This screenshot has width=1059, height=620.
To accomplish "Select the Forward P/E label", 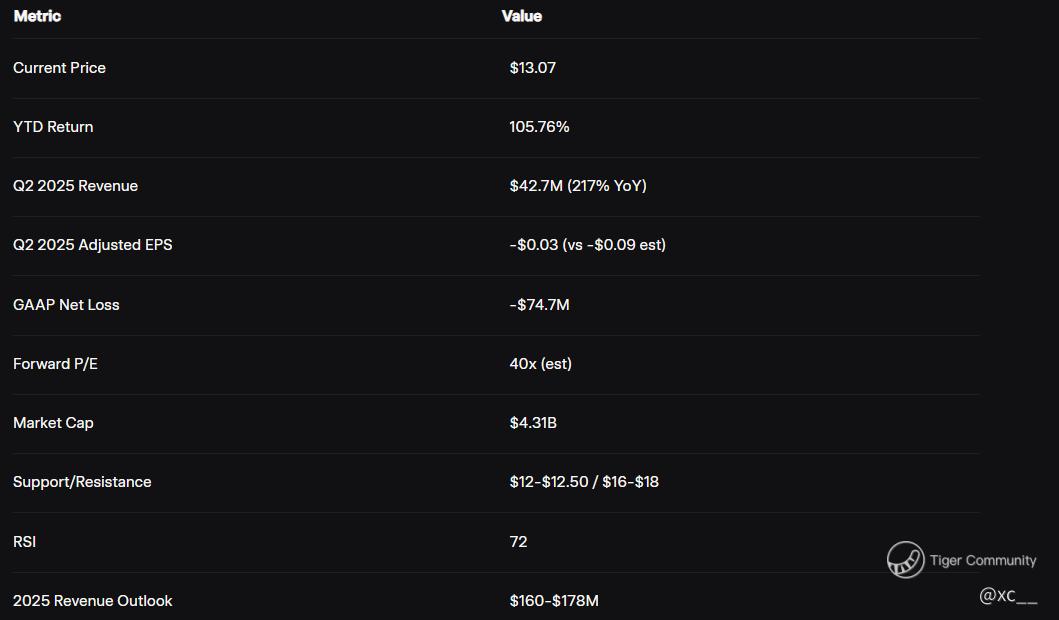I will coord(55,364).
